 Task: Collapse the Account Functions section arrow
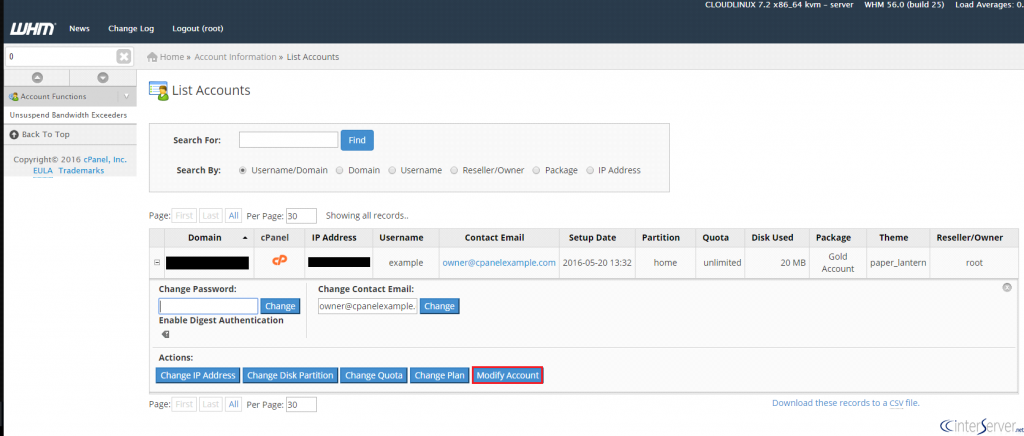point(127,97)
